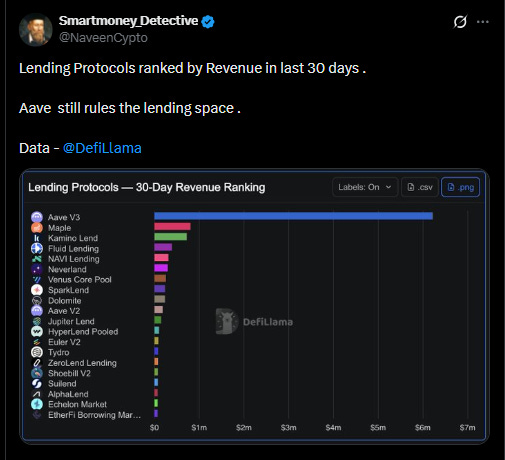Open the @NaveenCypto handle link

tap(103, 38)
